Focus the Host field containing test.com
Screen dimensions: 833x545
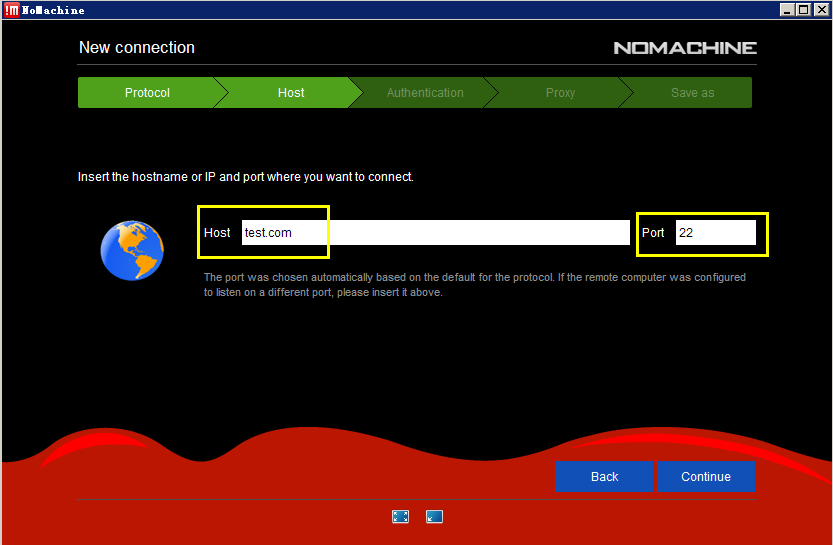[x=436, y=233]
